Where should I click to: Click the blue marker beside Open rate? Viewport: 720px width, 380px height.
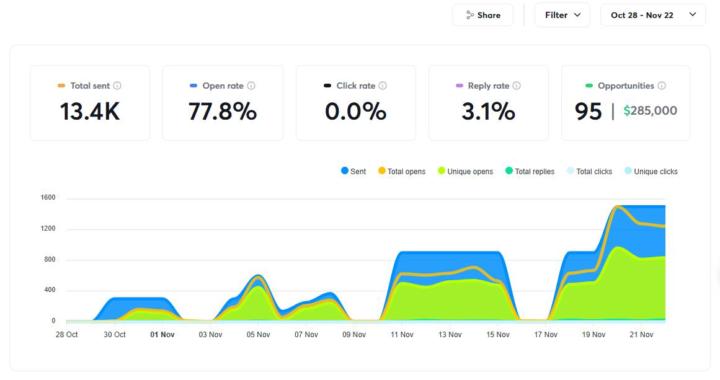(x=193, y=85)
